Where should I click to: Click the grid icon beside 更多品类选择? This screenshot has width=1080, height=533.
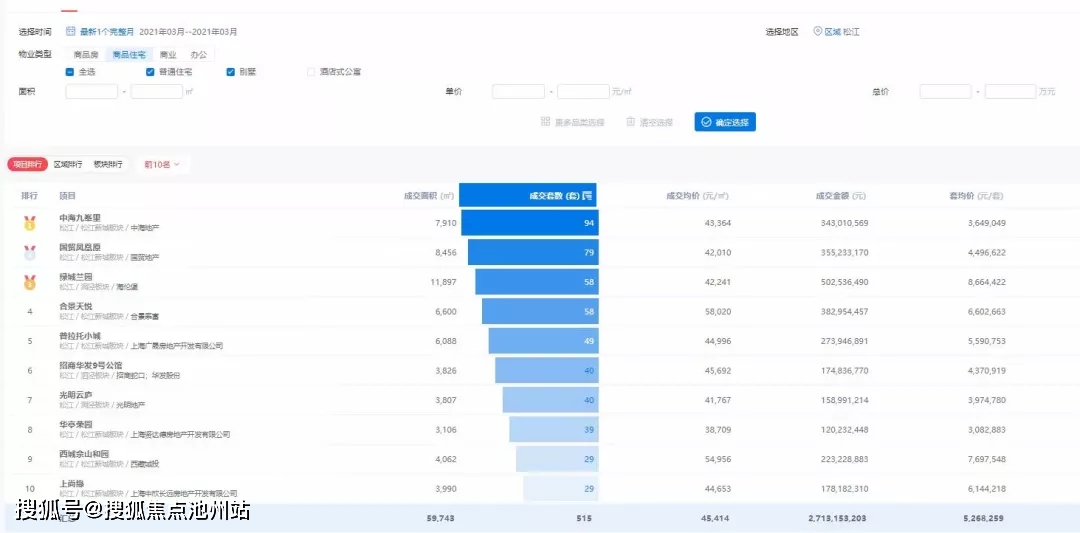point(546,122)
